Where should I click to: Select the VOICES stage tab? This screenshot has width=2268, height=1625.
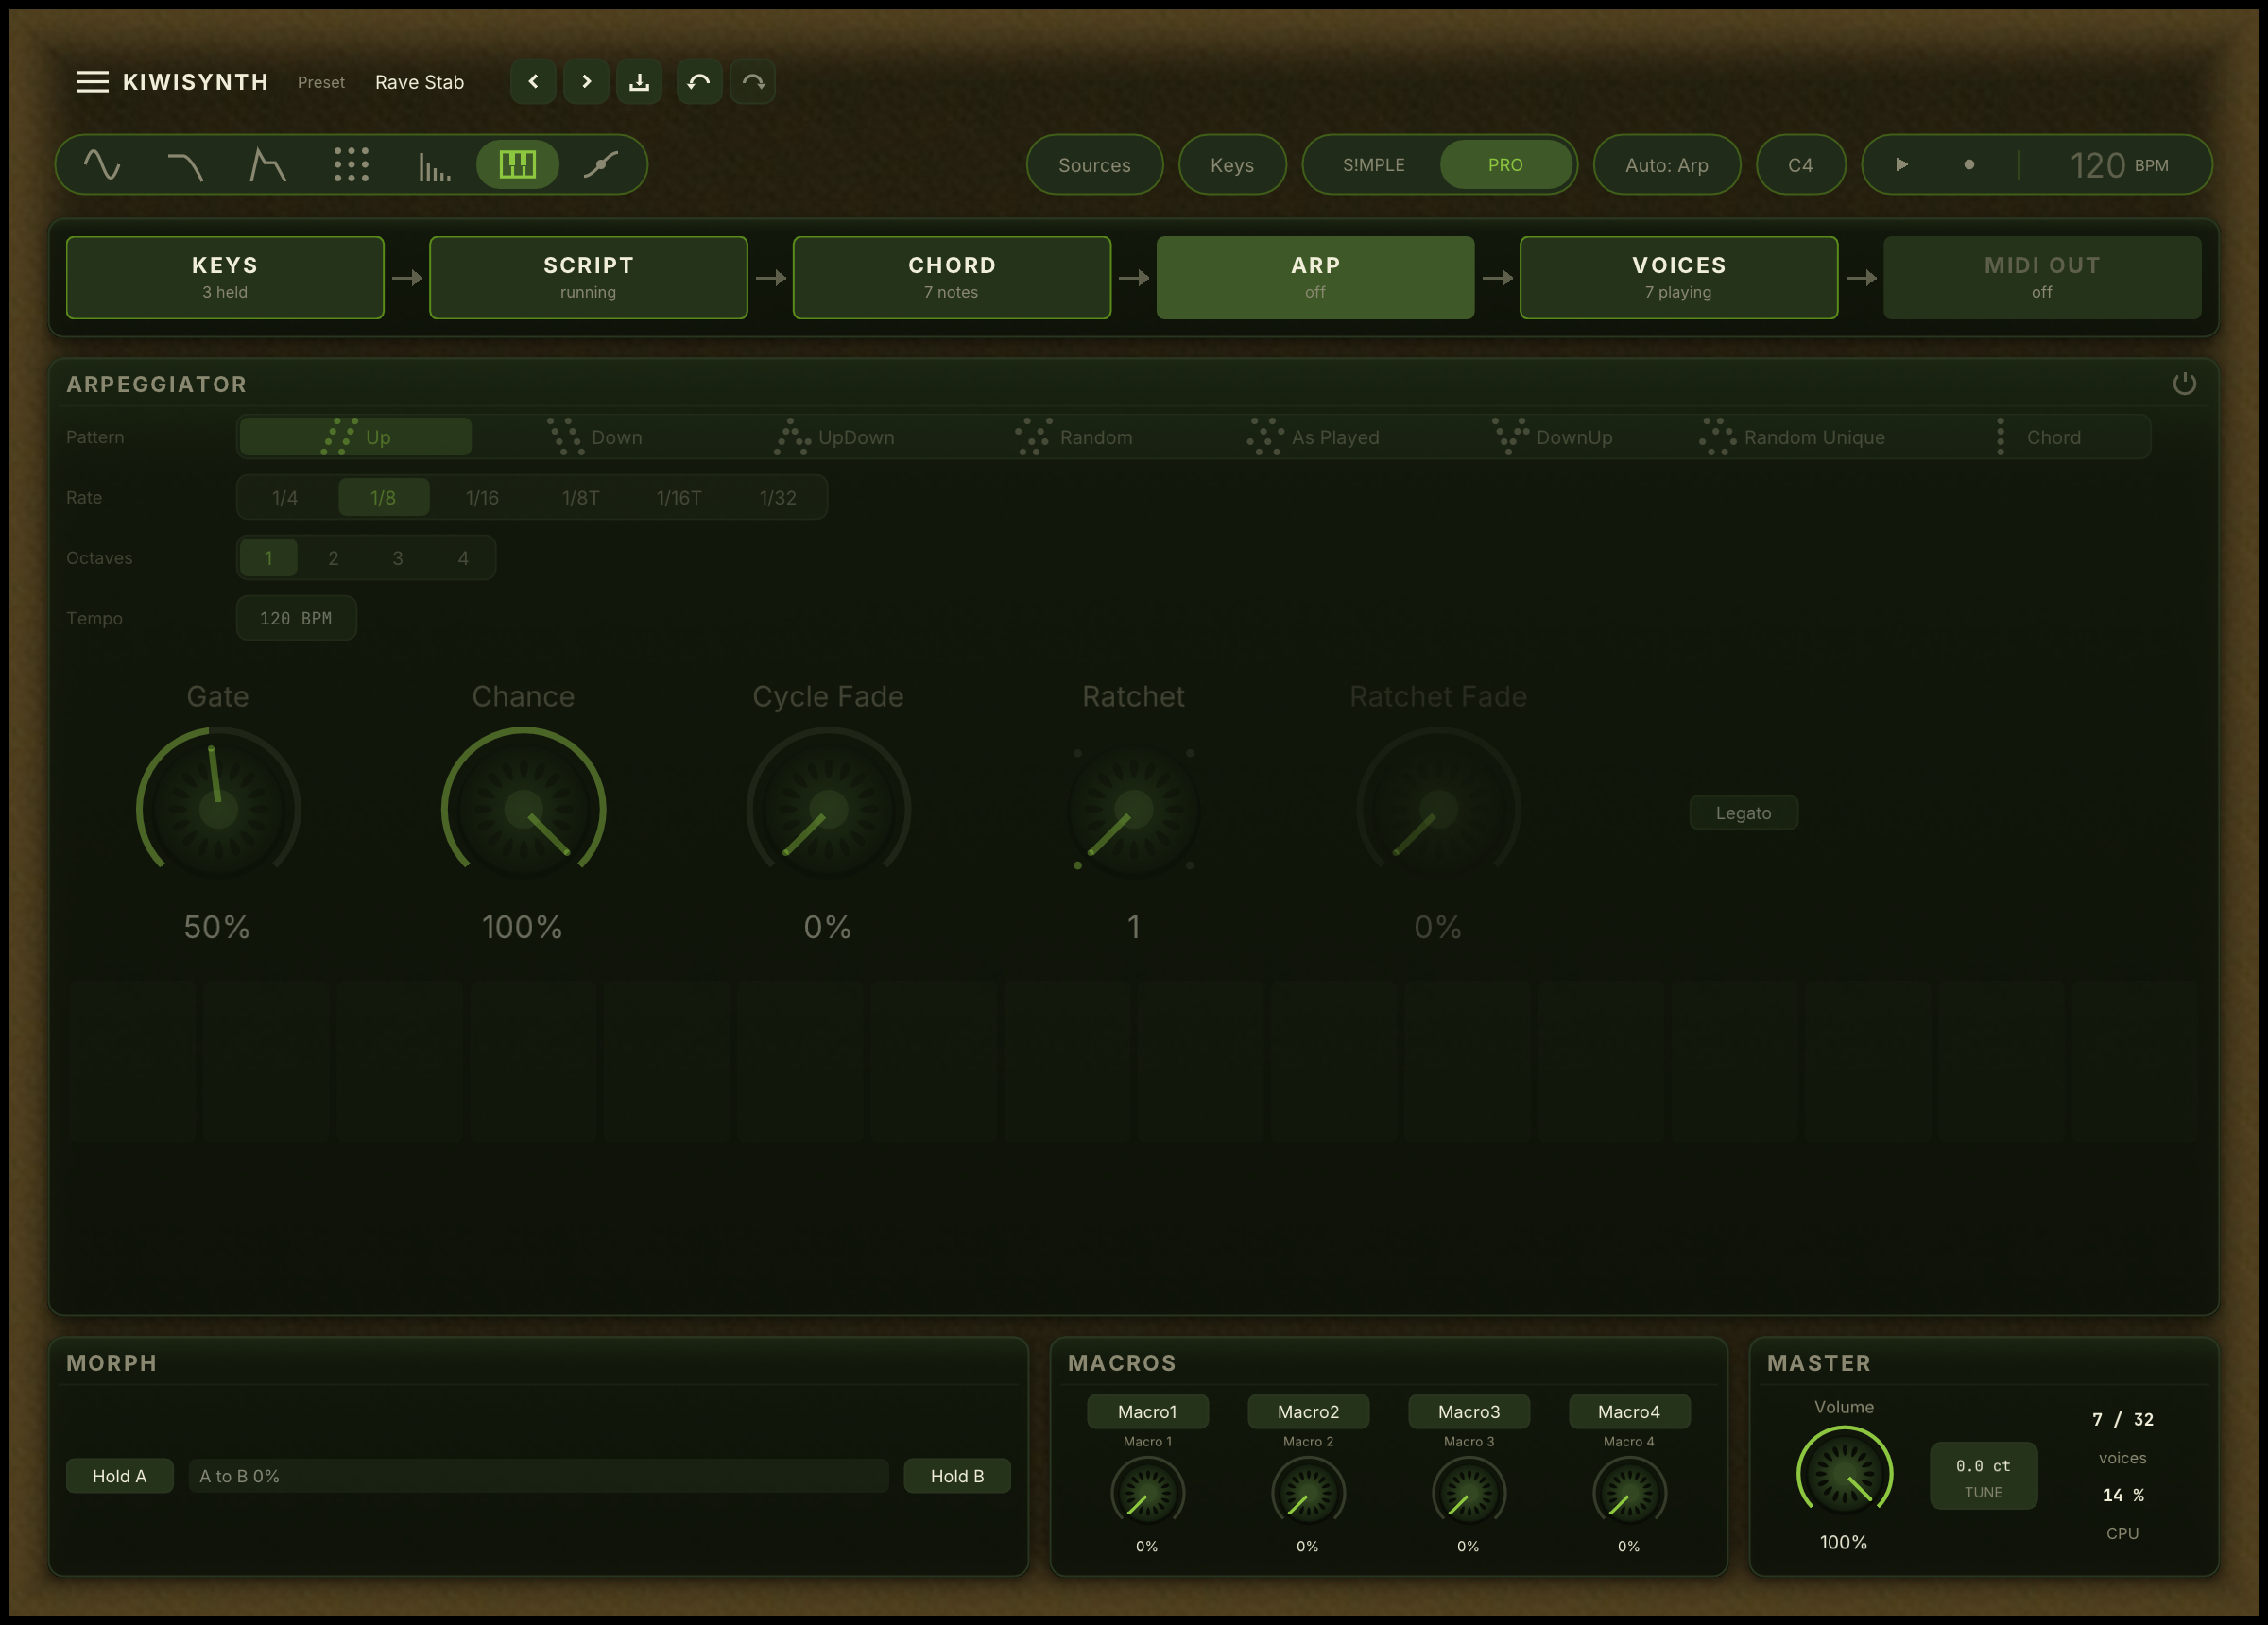(x=1679, y=277)
